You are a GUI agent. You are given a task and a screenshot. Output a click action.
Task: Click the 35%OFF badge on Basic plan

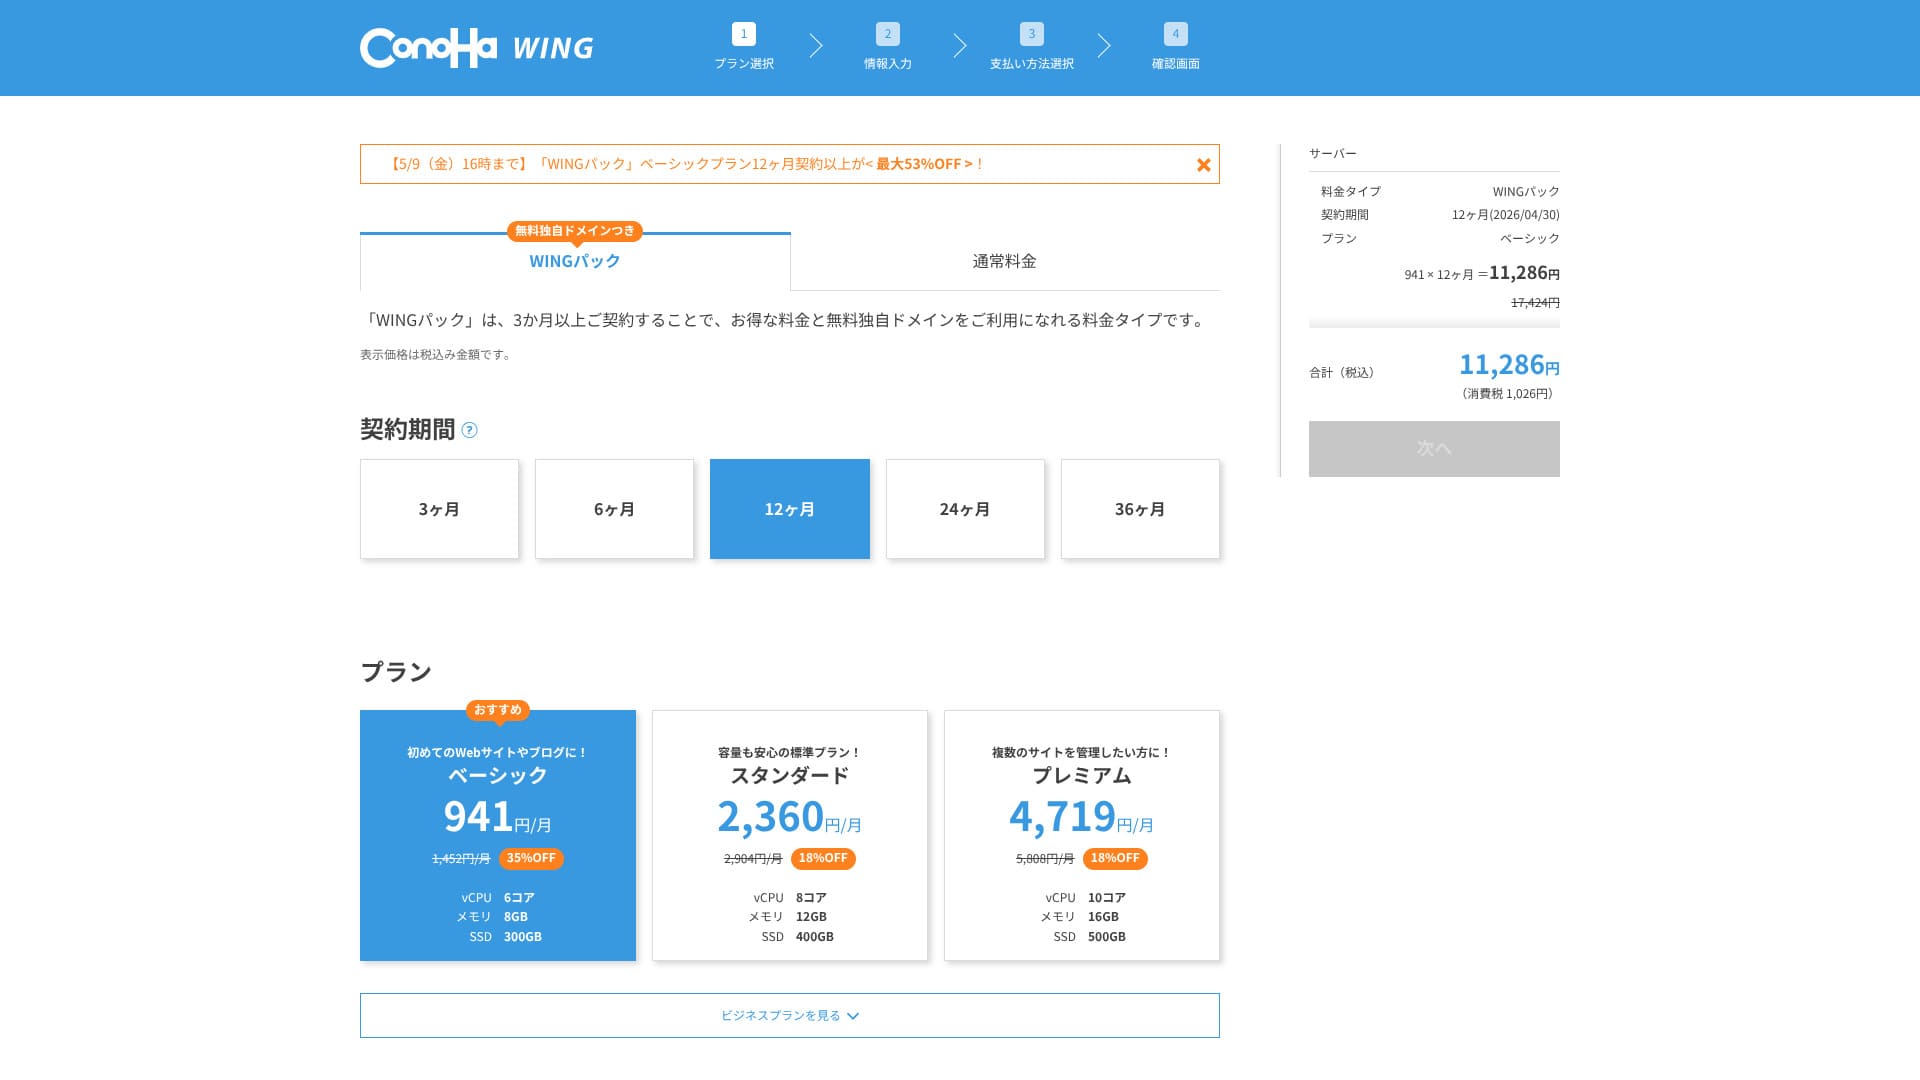coord(530,858)
